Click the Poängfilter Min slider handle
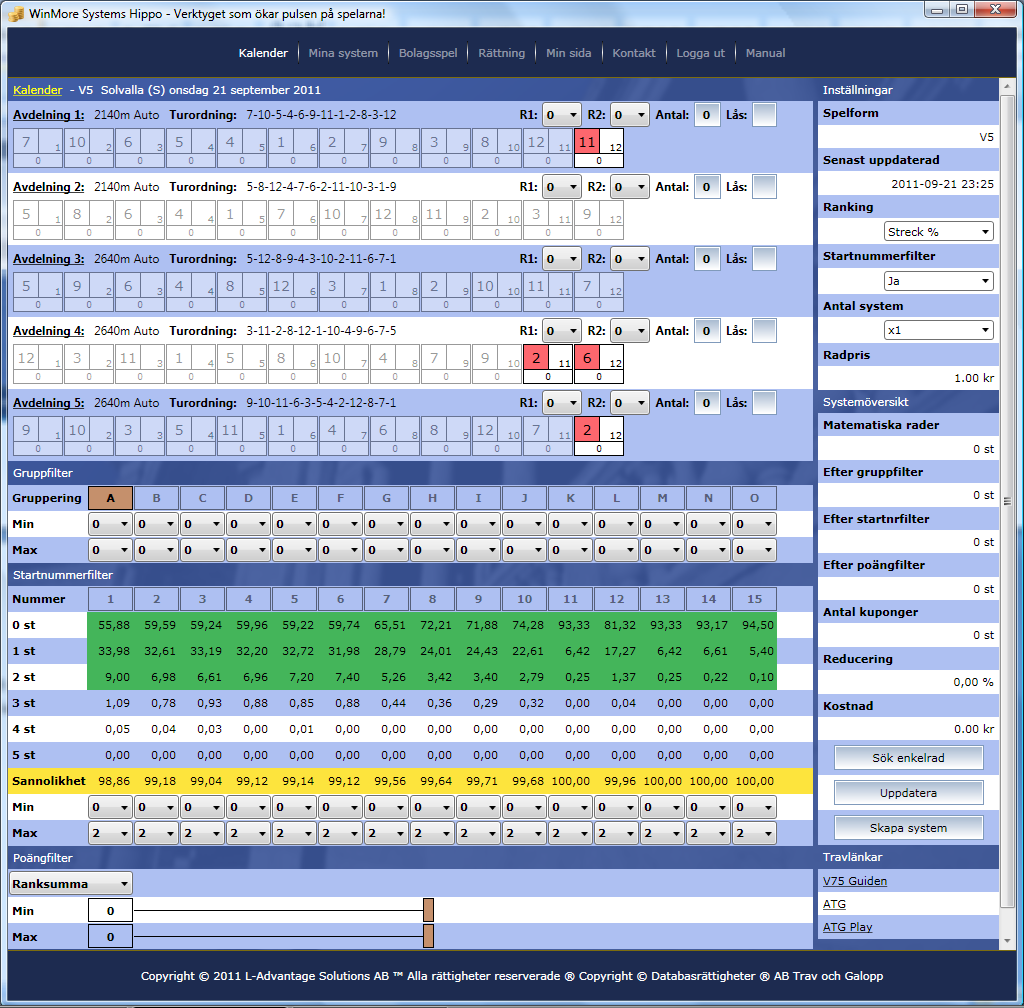 428,910
